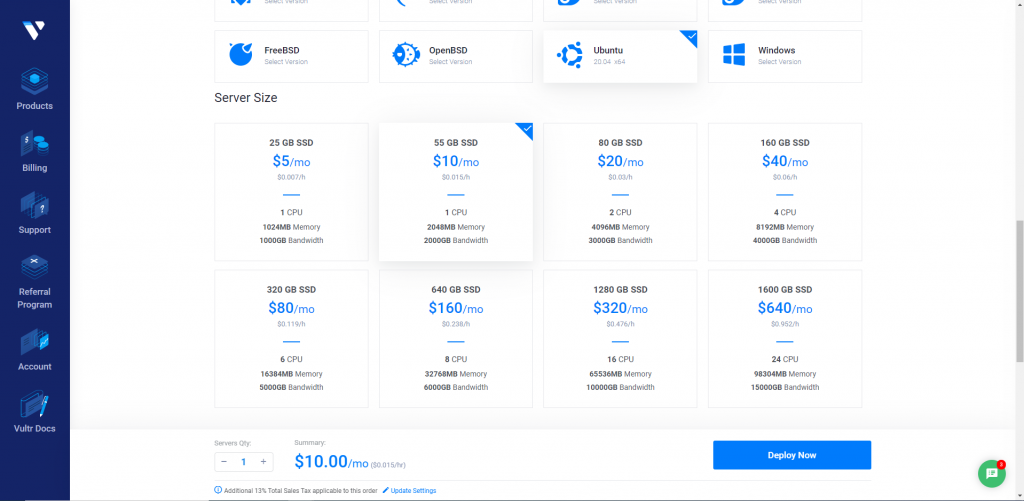Click the Vultr logo in sidebar
Image resolution: width=1024 pixels, height=501 pixels.
point(34,31)
